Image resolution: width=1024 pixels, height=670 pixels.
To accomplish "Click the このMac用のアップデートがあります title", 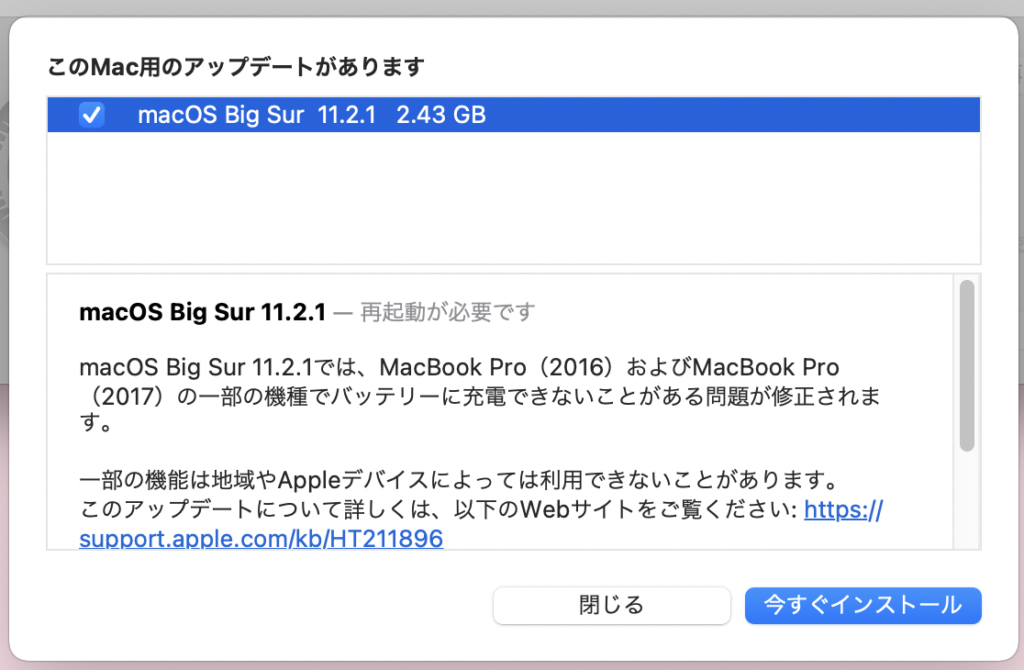I will click(x=236, y=67).
